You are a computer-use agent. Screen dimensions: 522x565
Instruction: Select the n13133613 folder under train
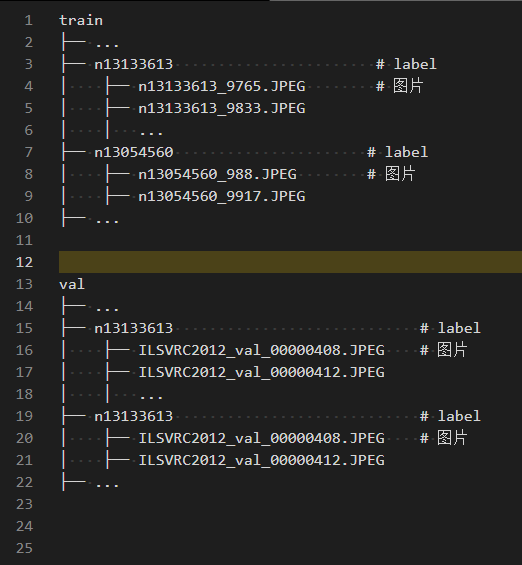(134, 64)
